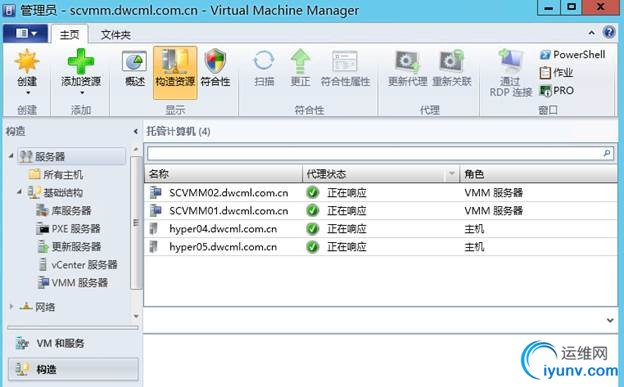Image resolution: width=624 pixels, height=387 pixels.
Task: Select the hyper05.dwcml.com.cn row
Action: pyautogui.click(x=380, y=247)
